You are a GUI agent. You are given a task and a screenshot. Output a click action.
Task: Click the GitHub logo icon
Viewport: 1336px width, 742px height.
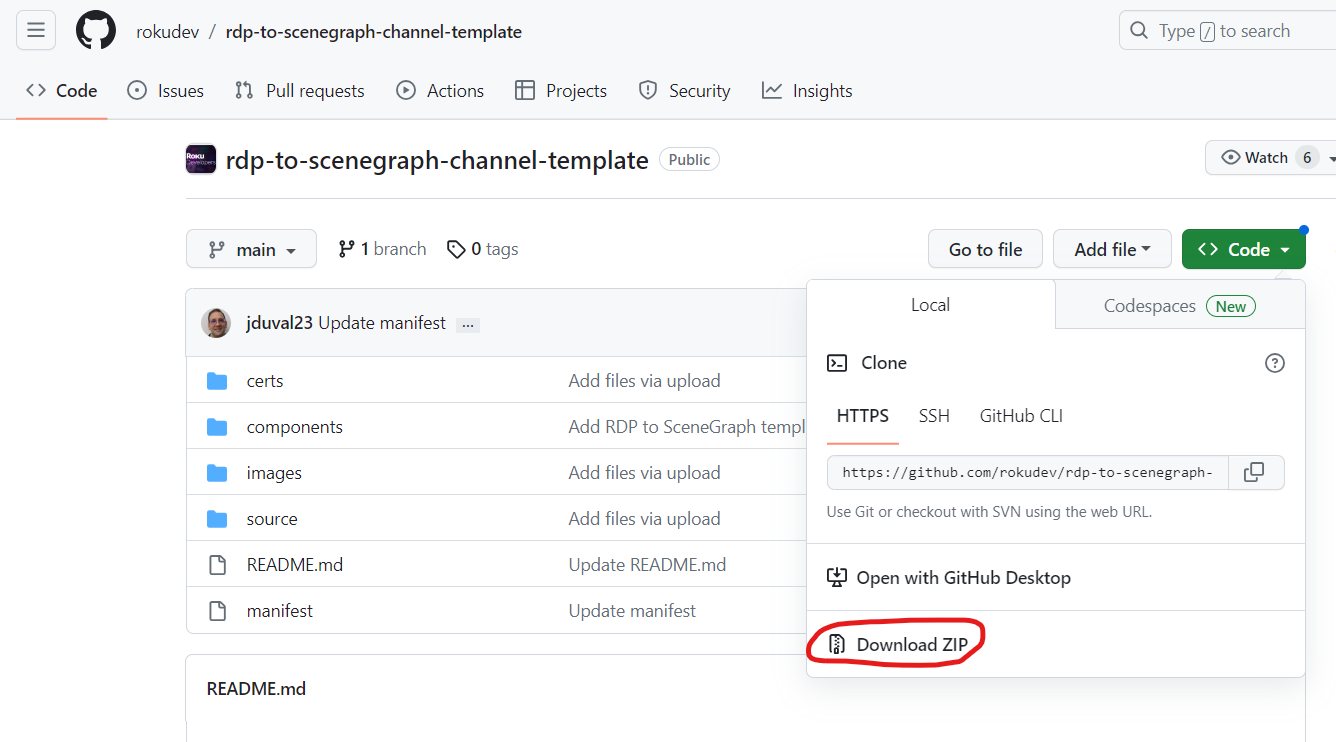pos(95,30)
